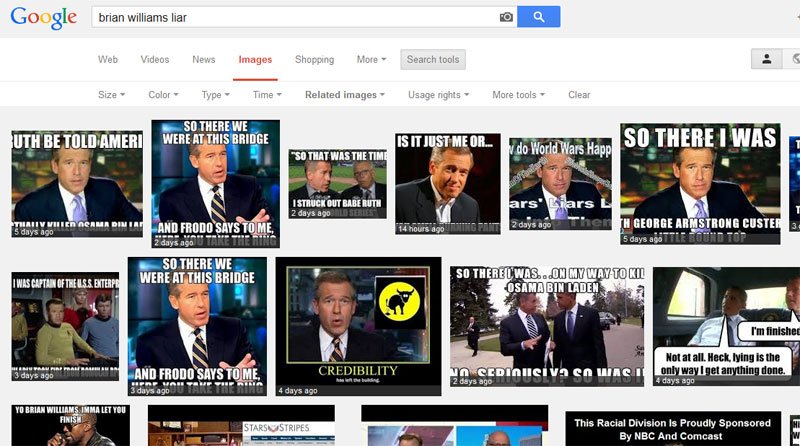Select the Images tab
The width and height of the screenshot is (800, 446).
255,60
